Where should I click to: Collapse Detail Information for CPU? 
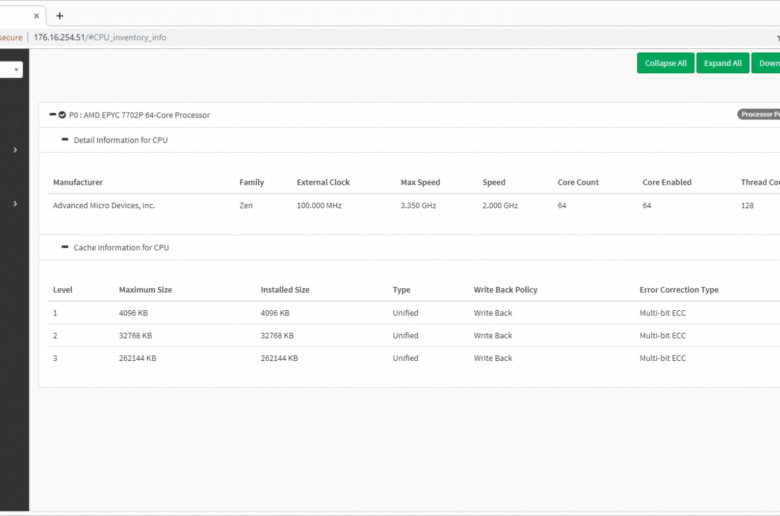click(65, 140)
